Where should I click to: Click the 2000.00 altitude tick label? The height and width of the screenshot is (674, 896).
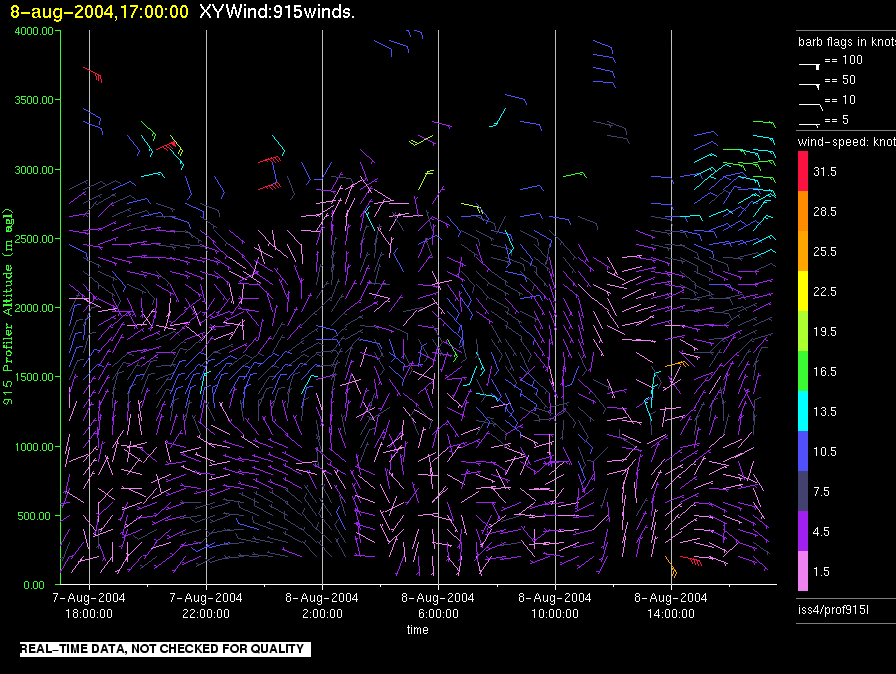click(34, 308)
